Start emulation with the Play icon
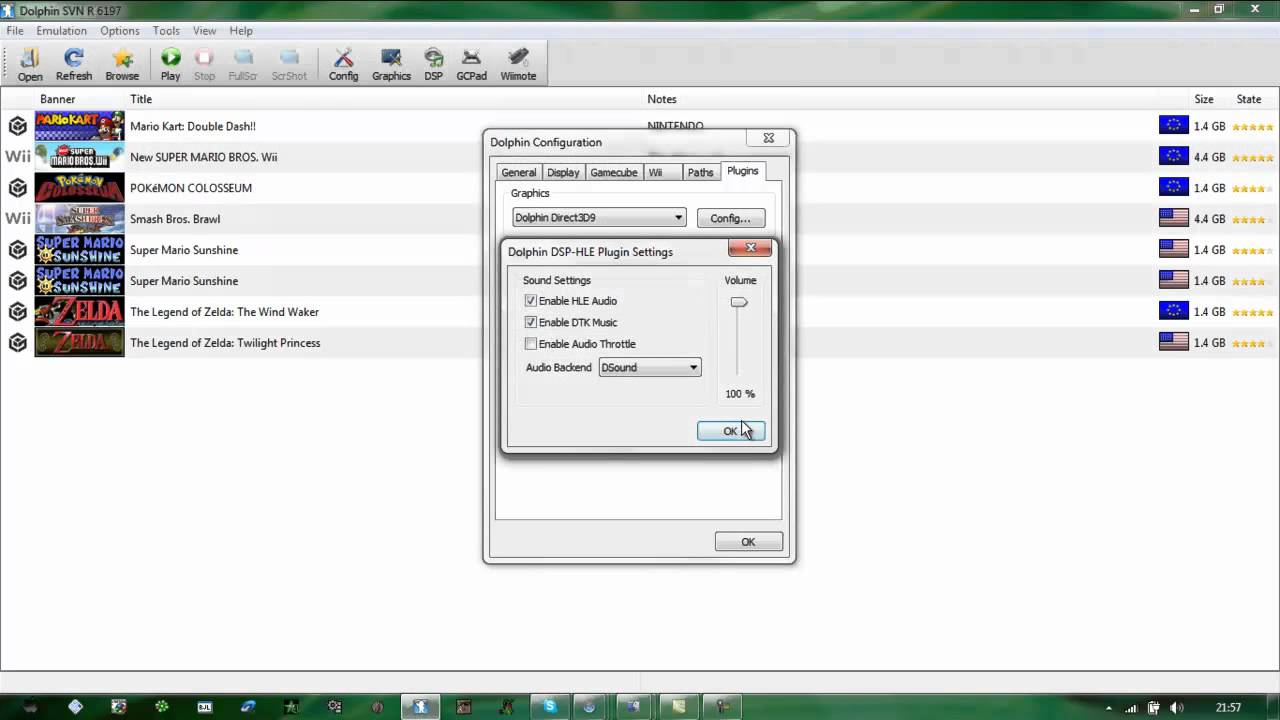The height and width of the screenshot is (720, 1280). tap(171, 64)
